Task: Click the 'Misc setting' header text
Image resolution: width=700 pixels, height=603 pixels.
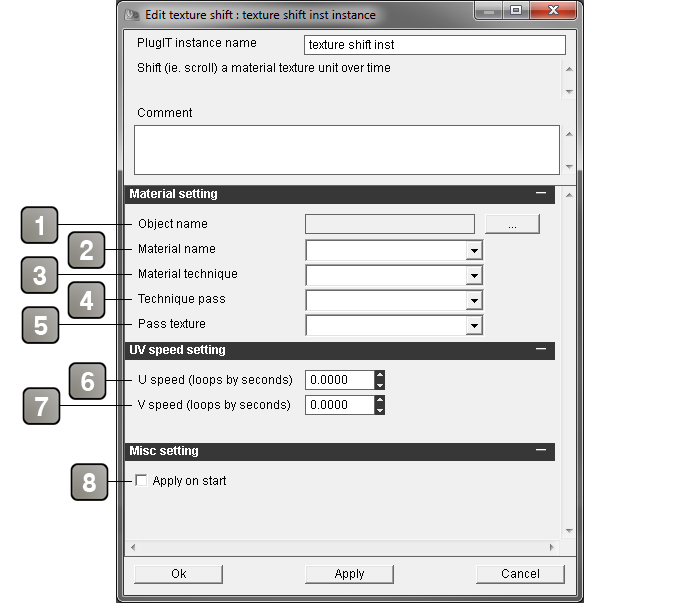Action: point(164,451)
